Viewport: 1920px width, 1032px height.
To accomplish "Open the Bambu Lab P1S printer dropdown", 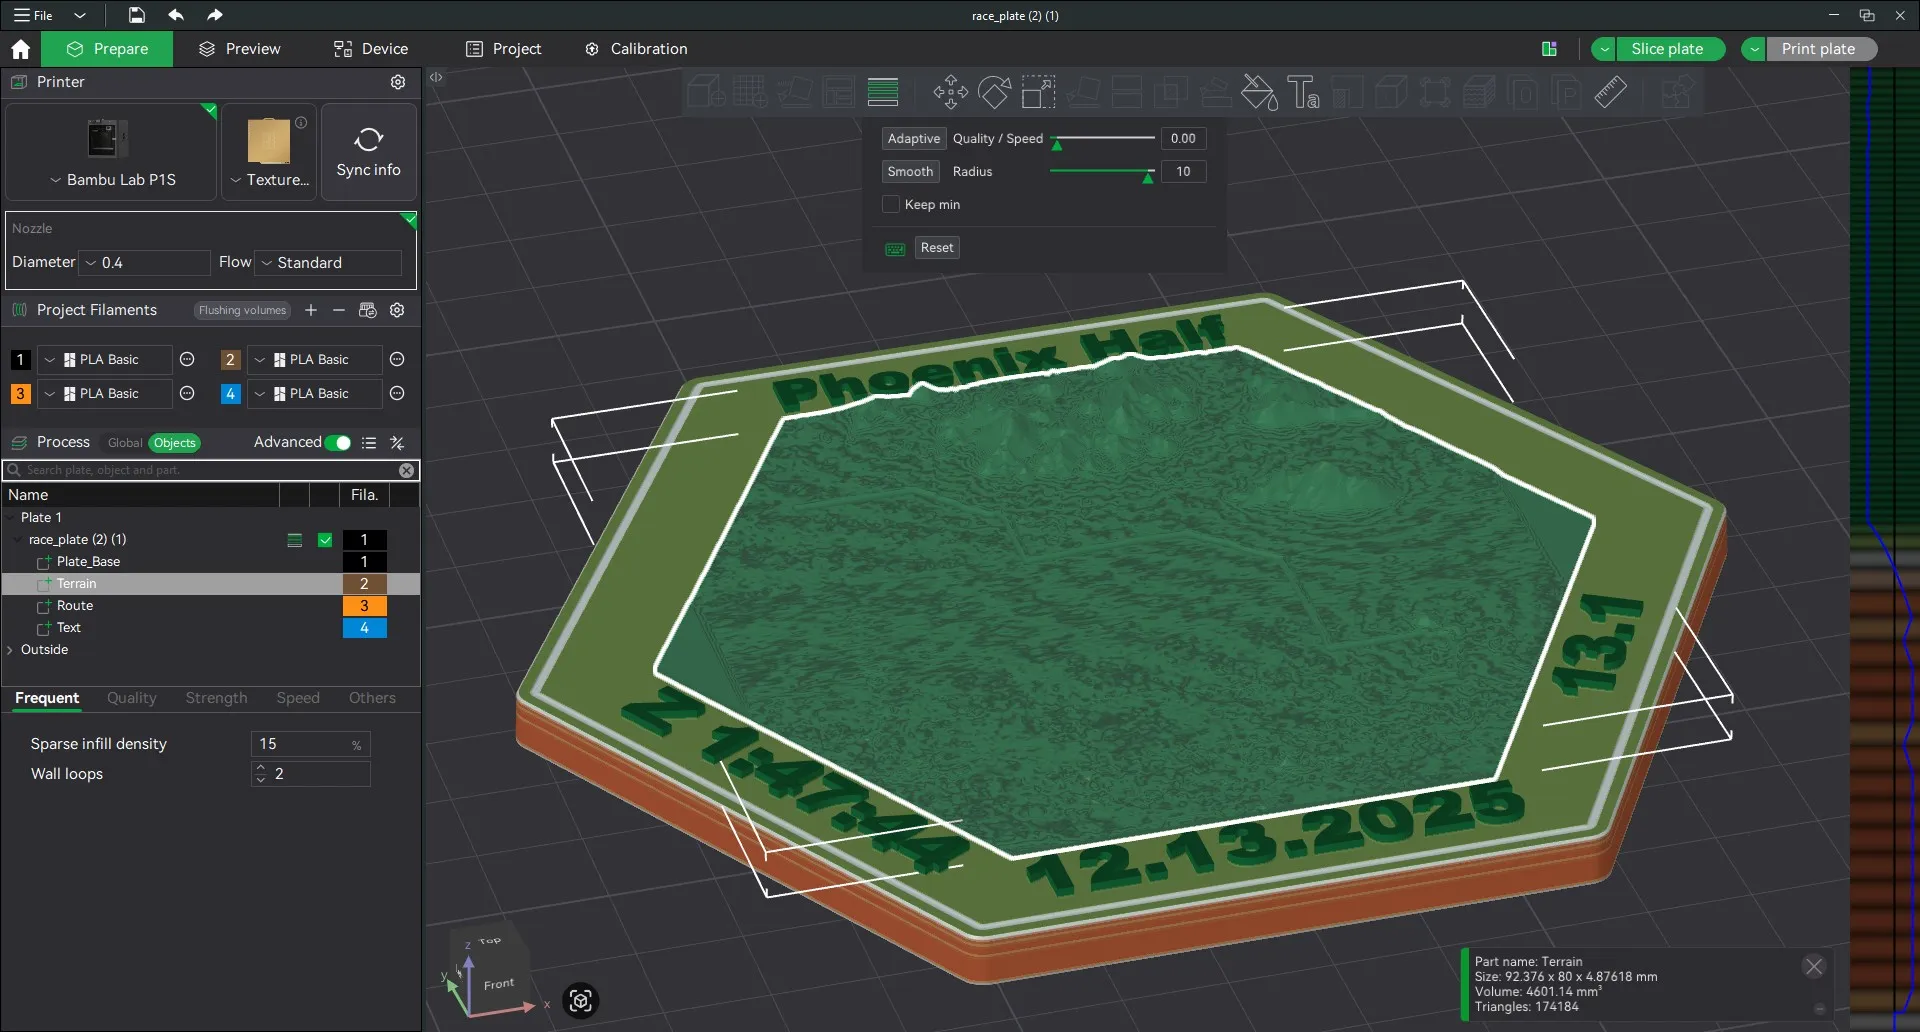I will 112,180.
